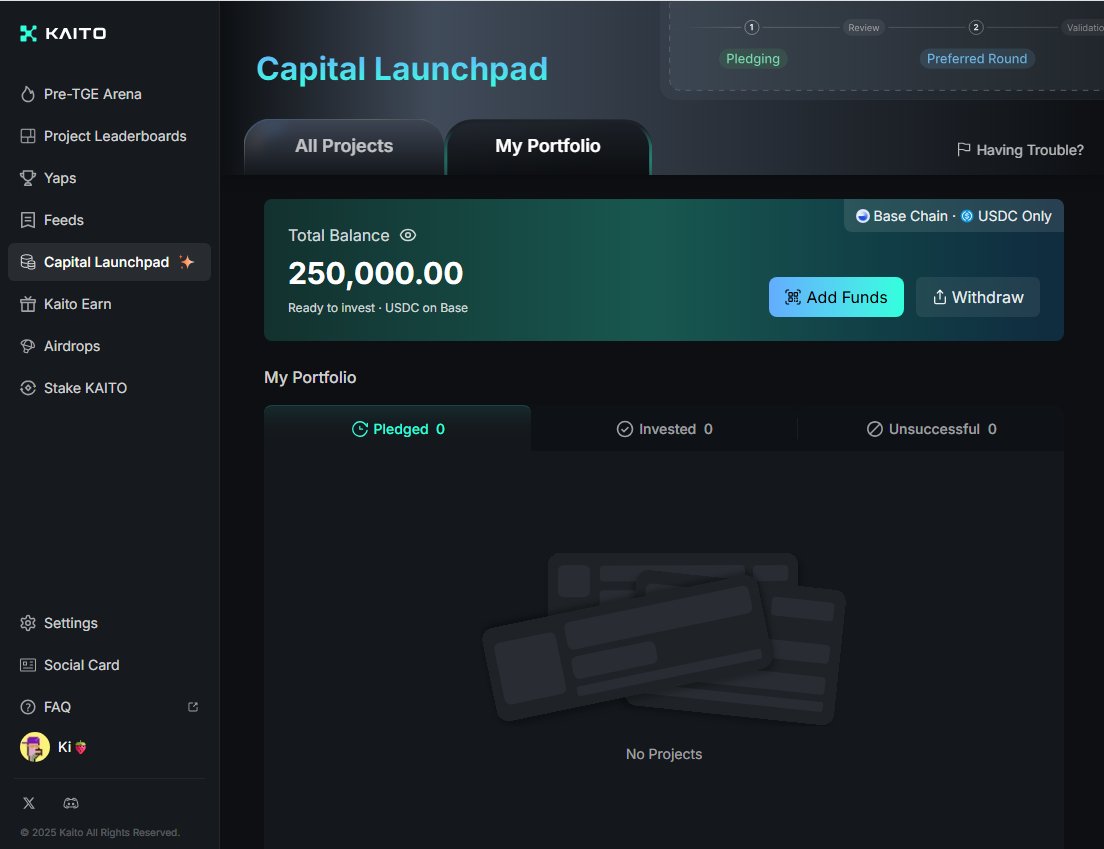
Task: Click the Invested checkmark circle icon
Action: click(625, 429)
